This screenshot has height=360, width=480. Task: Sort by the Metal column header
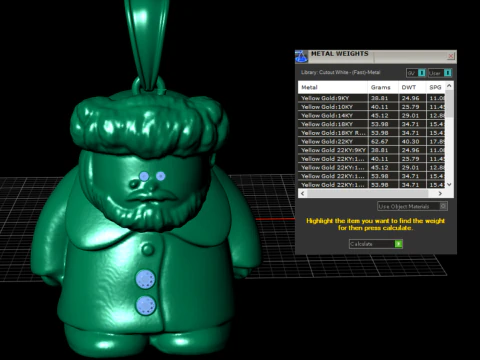pyautogui.click(x=333, y=87)
